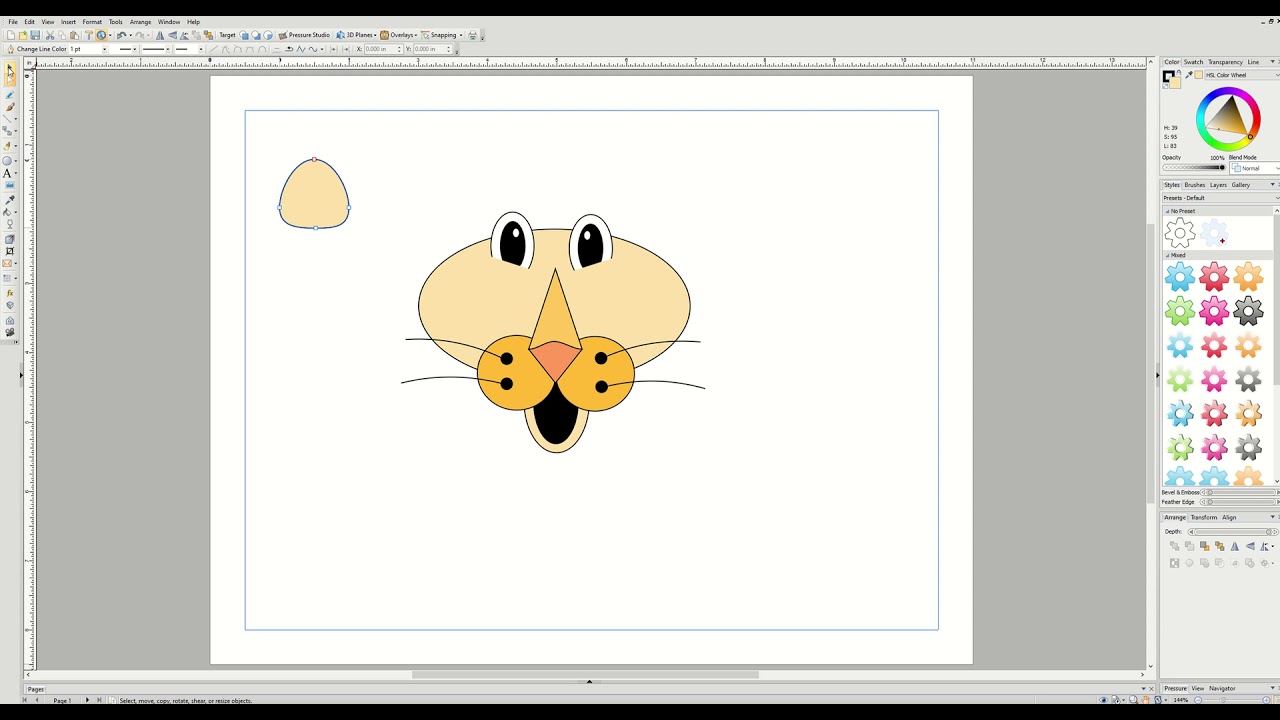Click the Undo arrow
This screenshot has height=720, width=1280.
pos(122,35)
